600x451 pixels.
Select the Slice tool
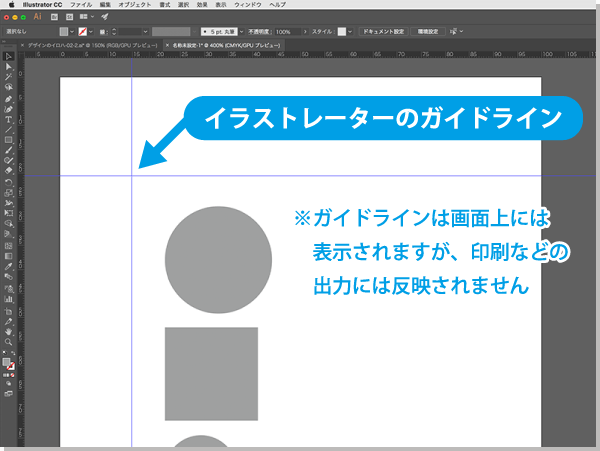(8, 322)
